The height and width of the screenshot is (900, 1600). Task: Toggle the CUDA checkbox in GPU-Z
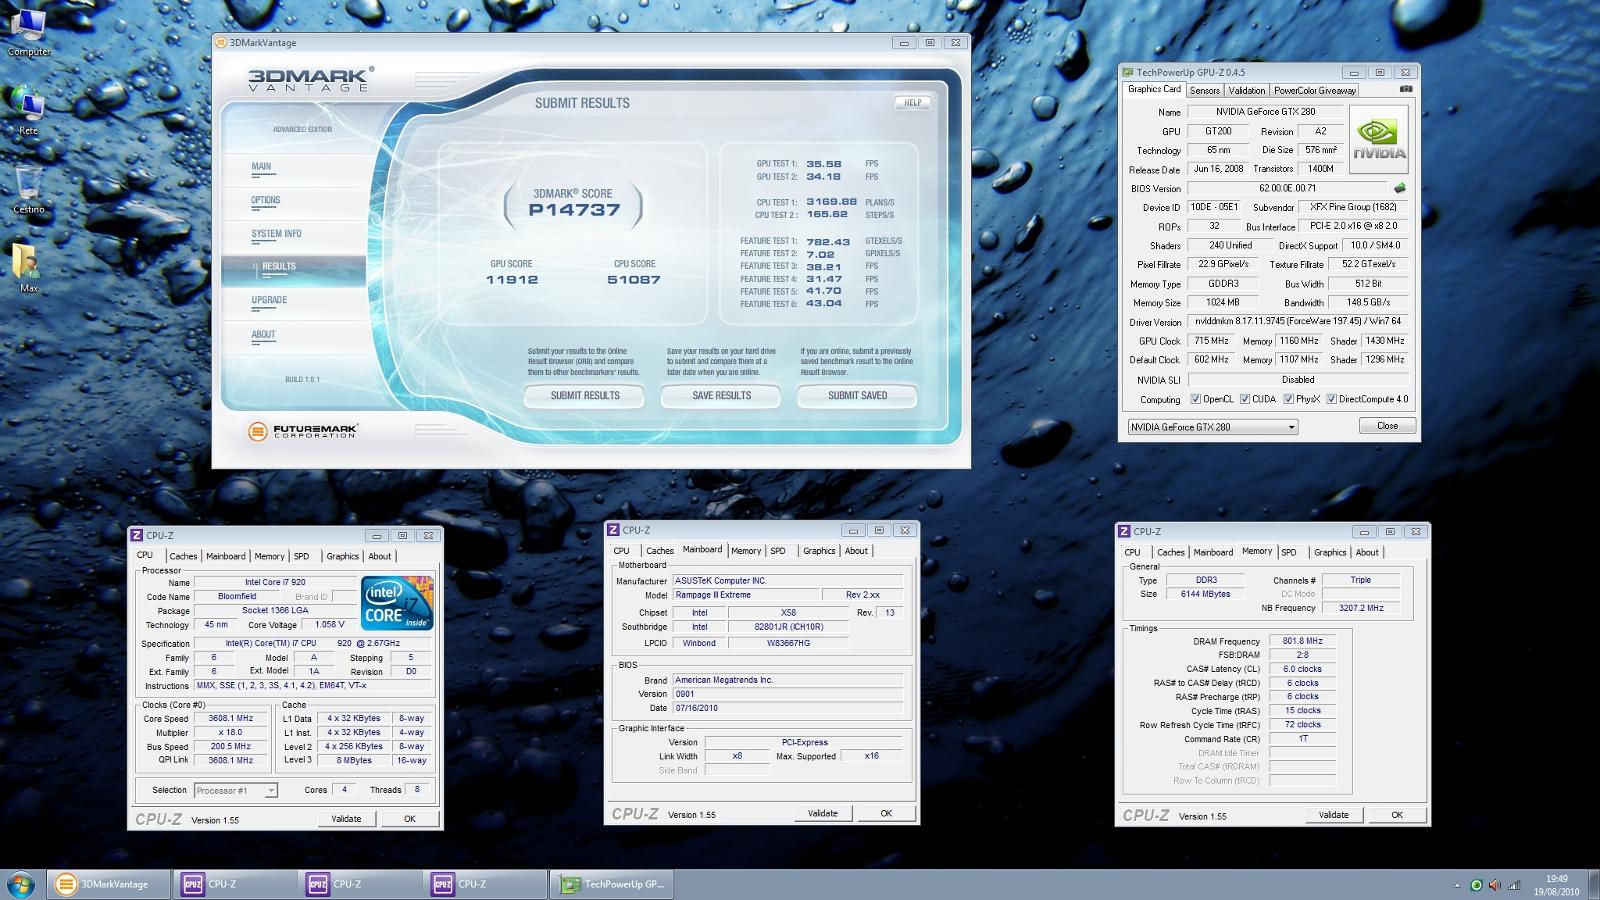[1245, 399]
